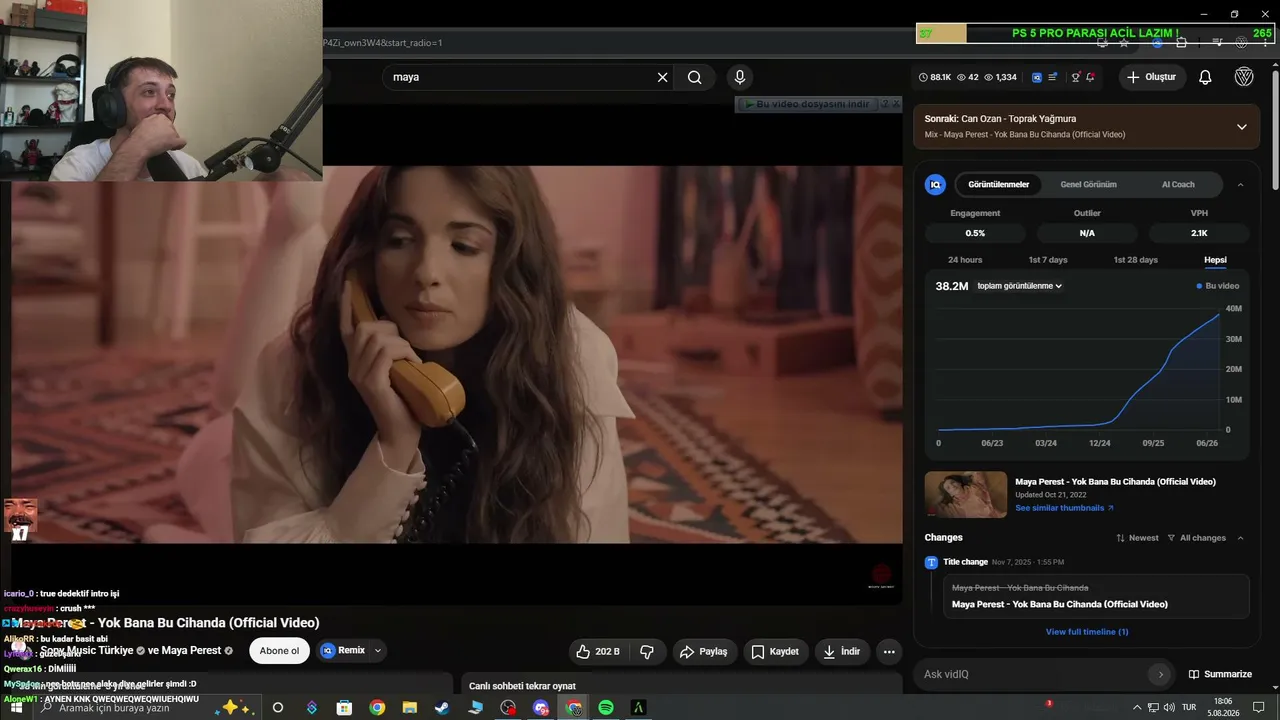This screenshot has width=1280, height=720.
Task: Open Steam from the taskbar
Action: (x=441, y=708)
